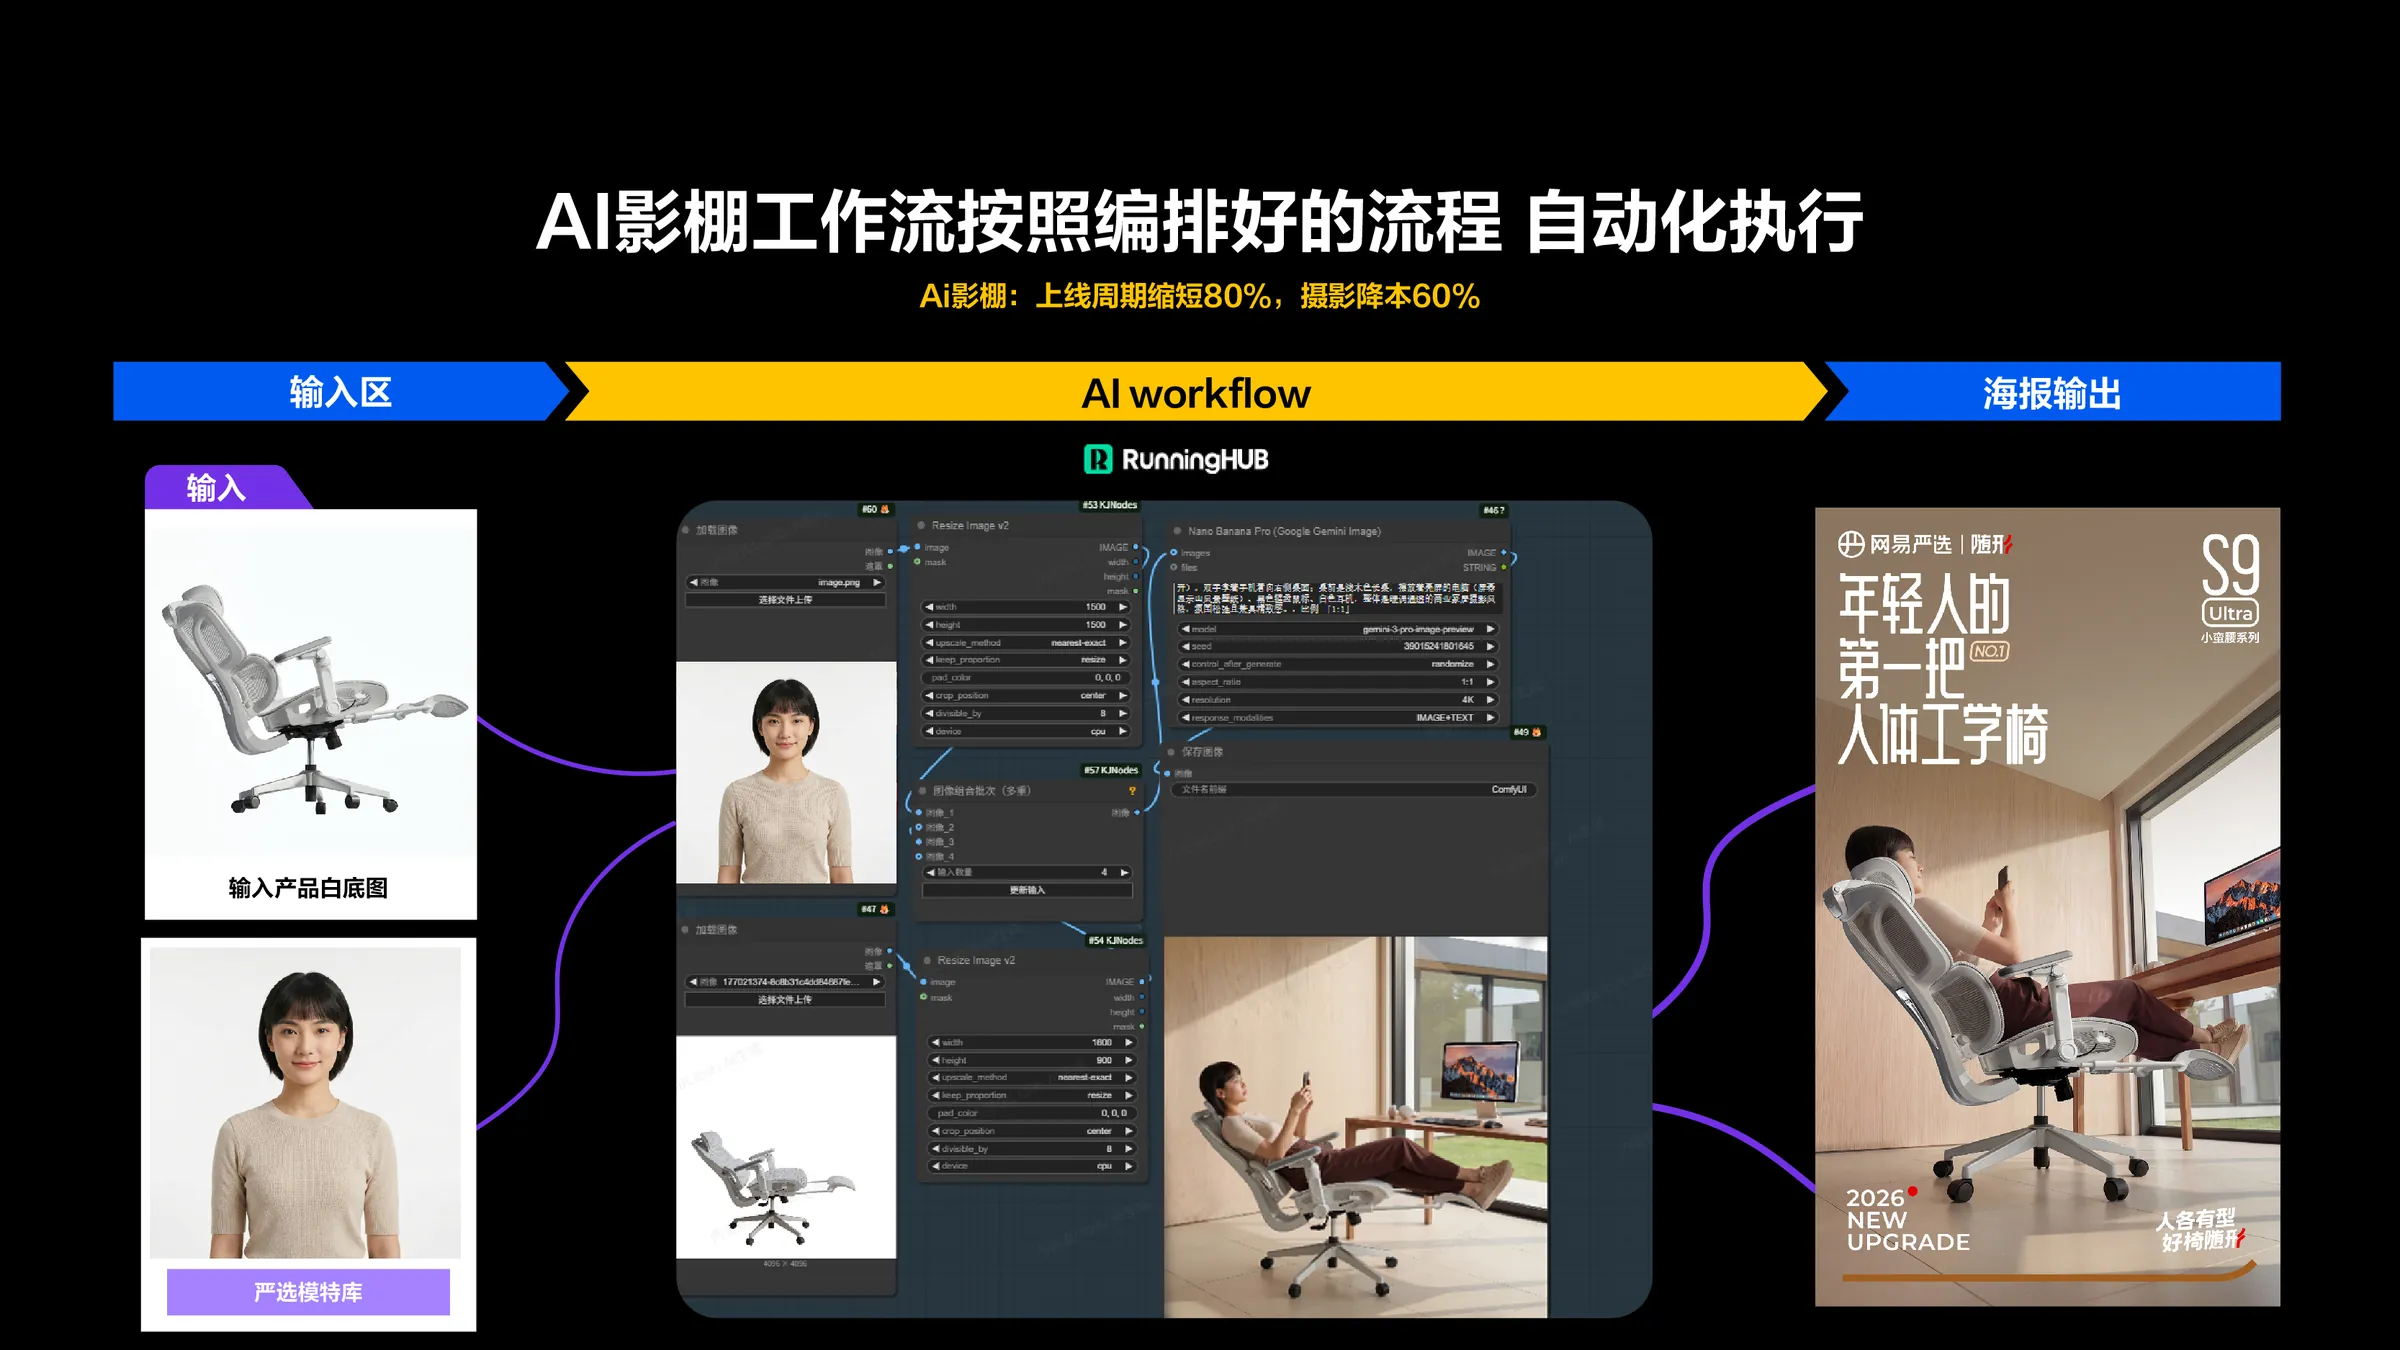Open the control_after_generate randomize dropdown
The height and width of the screenshot is (1350, 2400).
1336,664
